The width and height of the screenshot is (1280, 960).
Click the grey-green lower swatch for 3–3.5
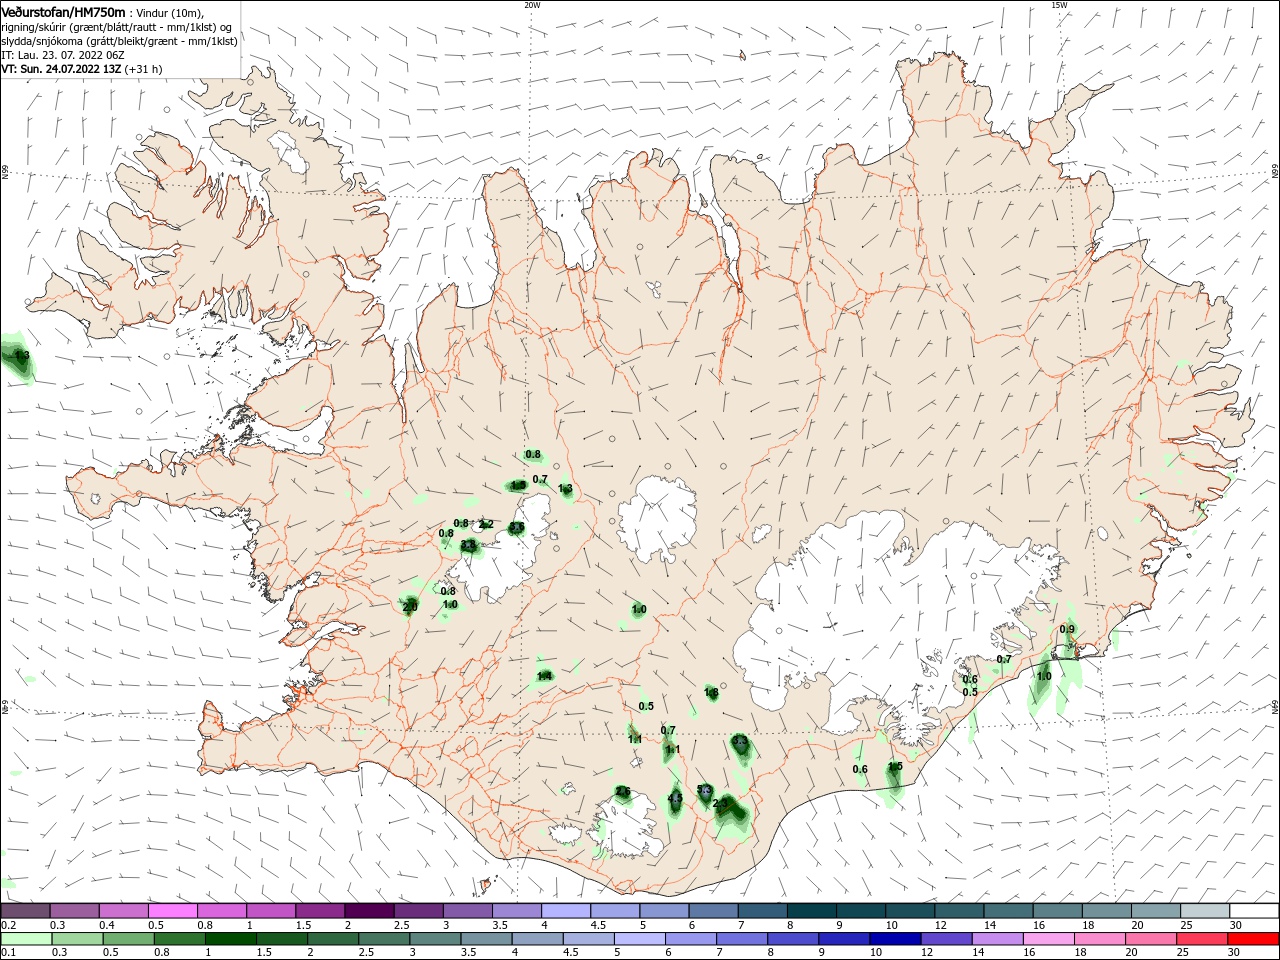pyautogui.click(x=435, y=939)
